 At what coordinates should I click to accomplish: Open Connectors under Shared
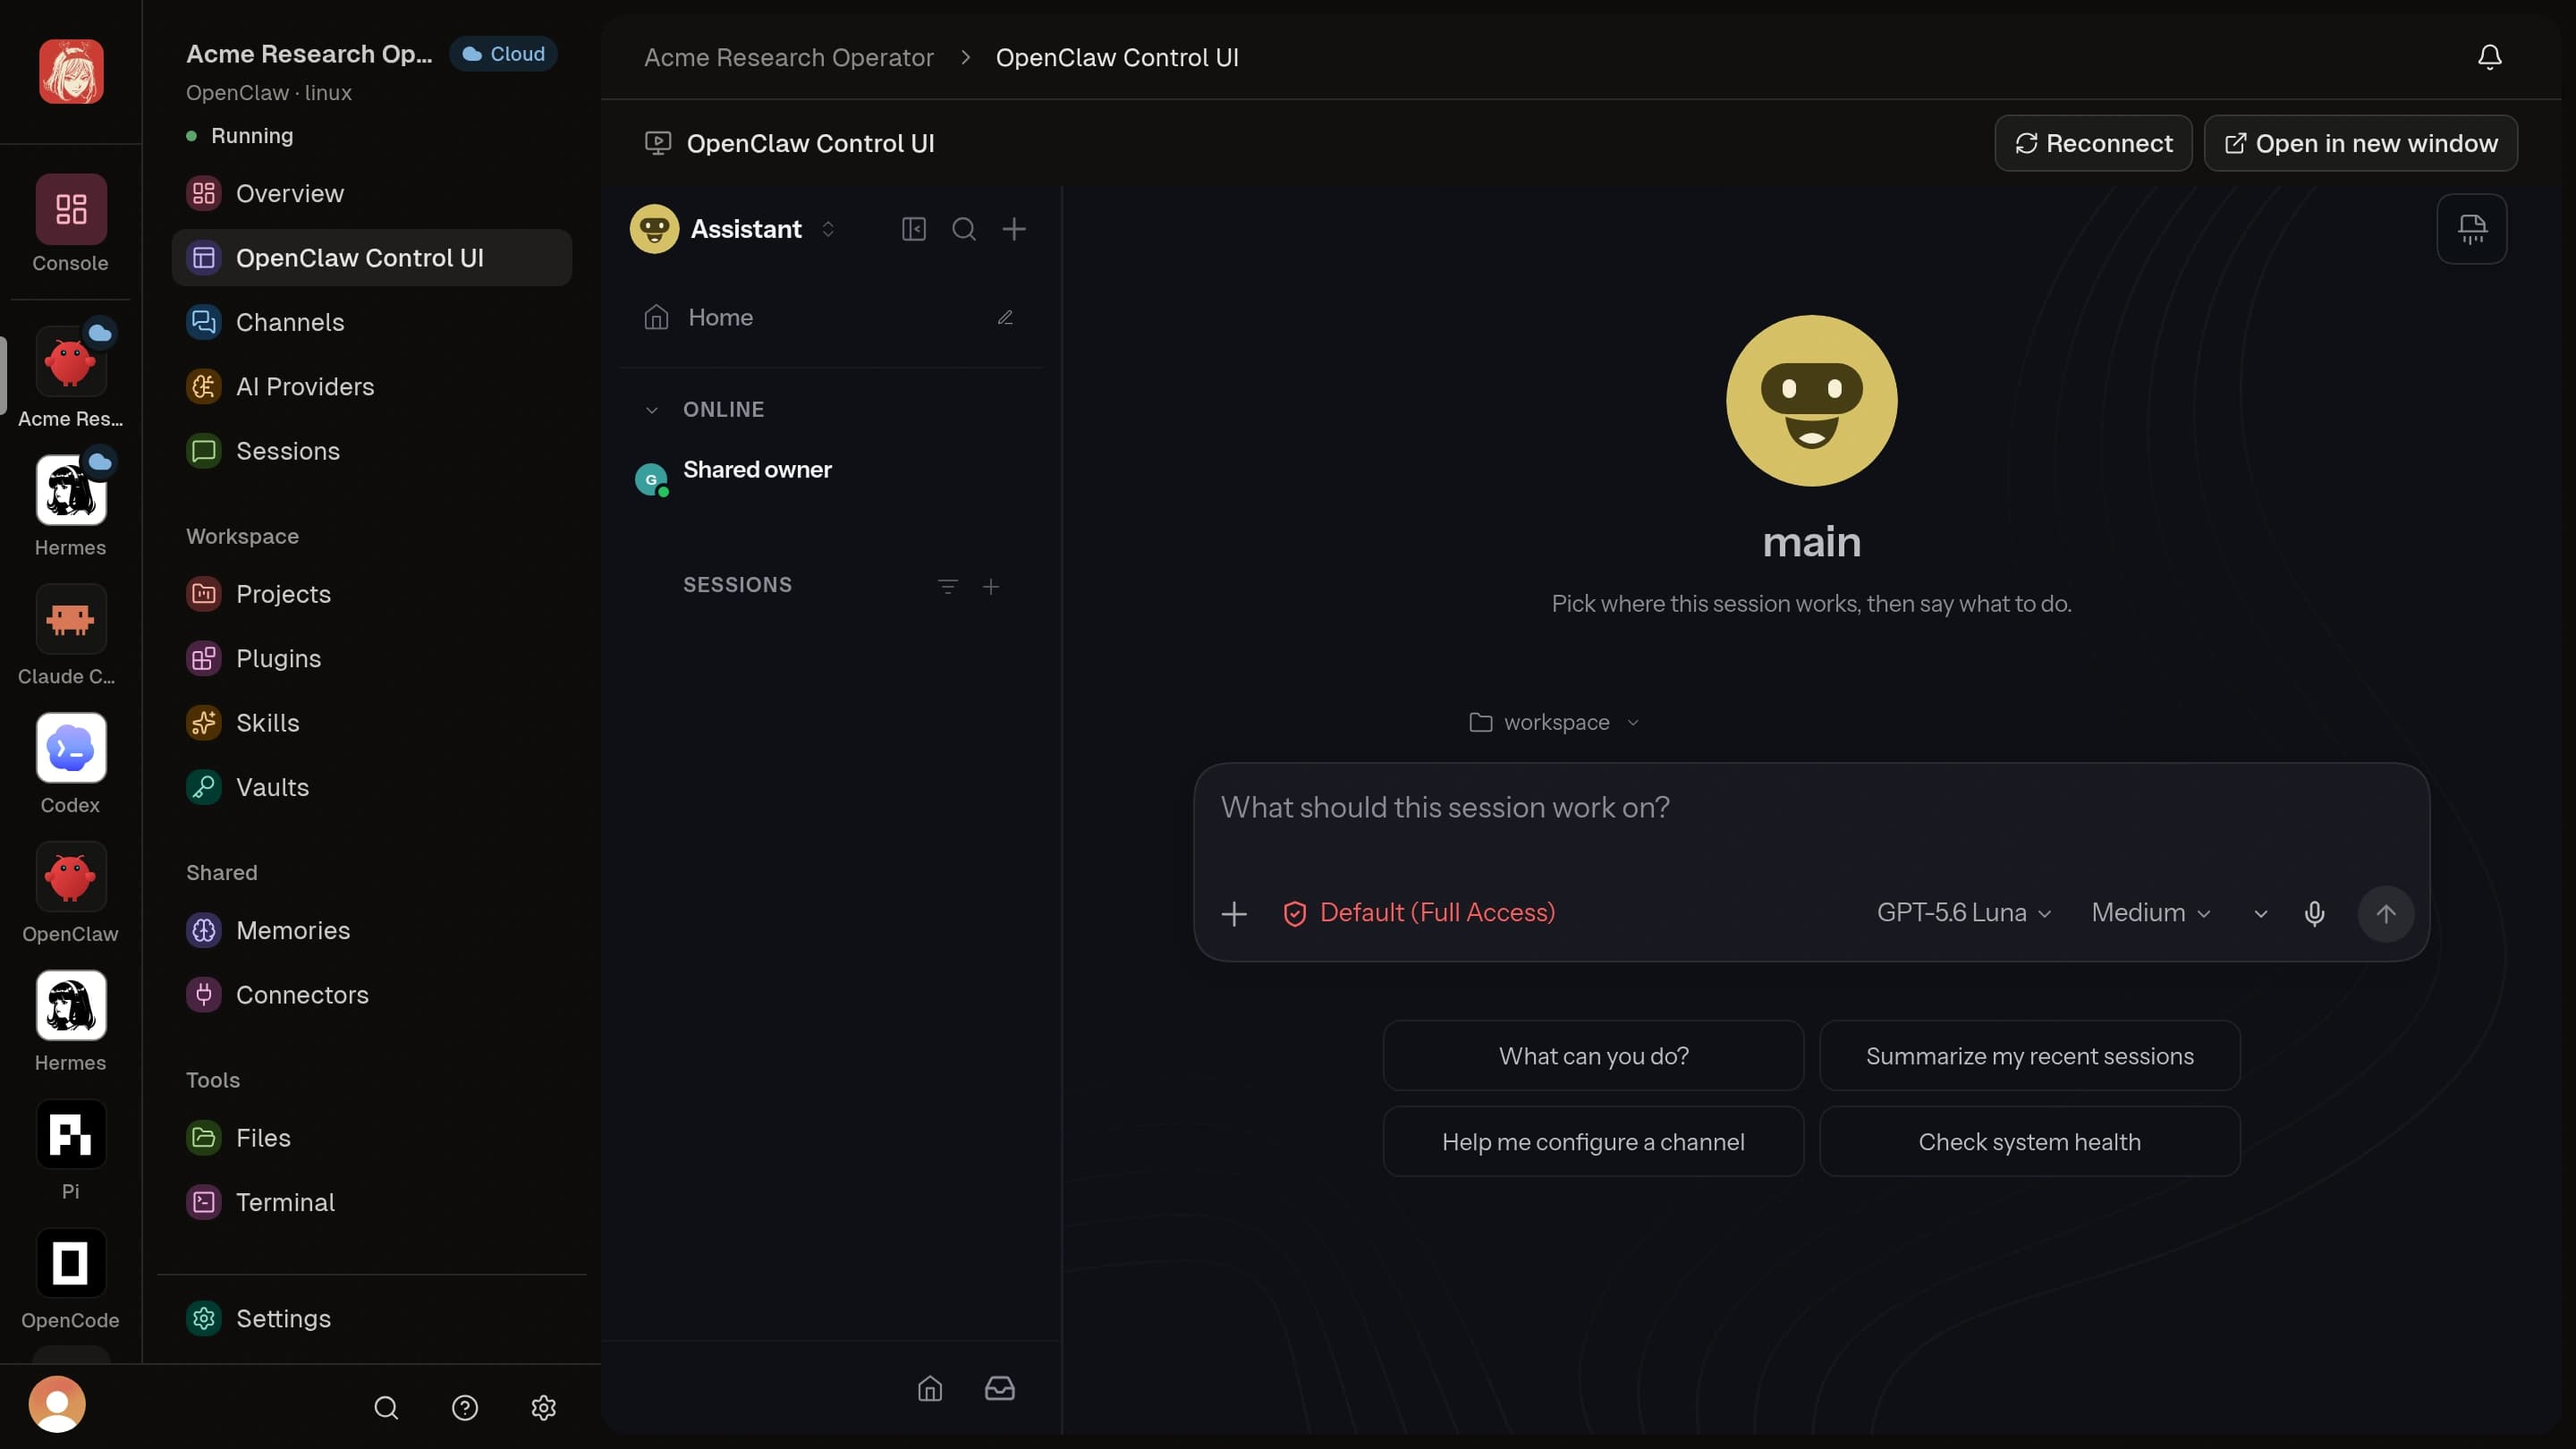(372, 995)
